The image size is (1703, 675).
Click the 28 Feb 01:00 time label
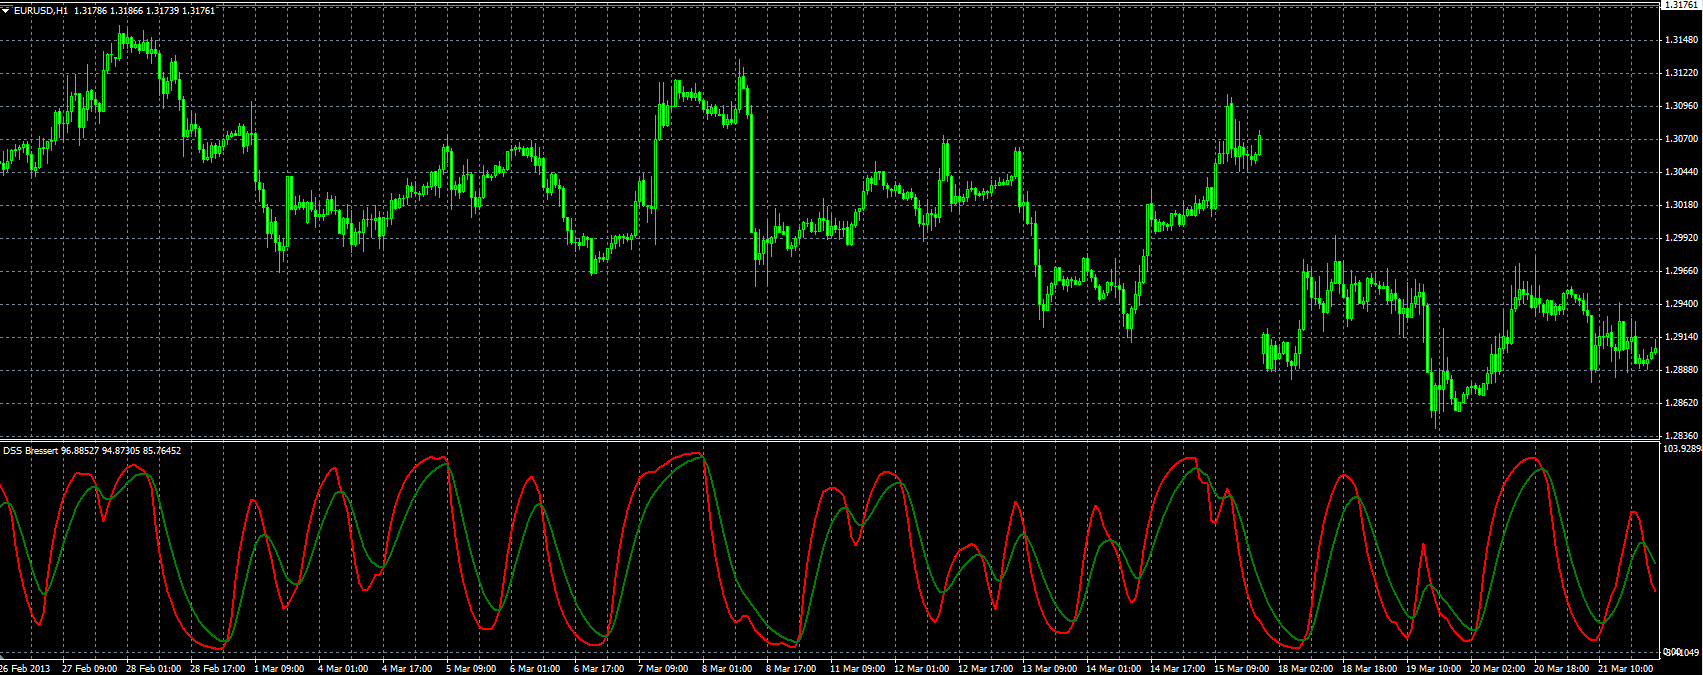coord(153,668)
